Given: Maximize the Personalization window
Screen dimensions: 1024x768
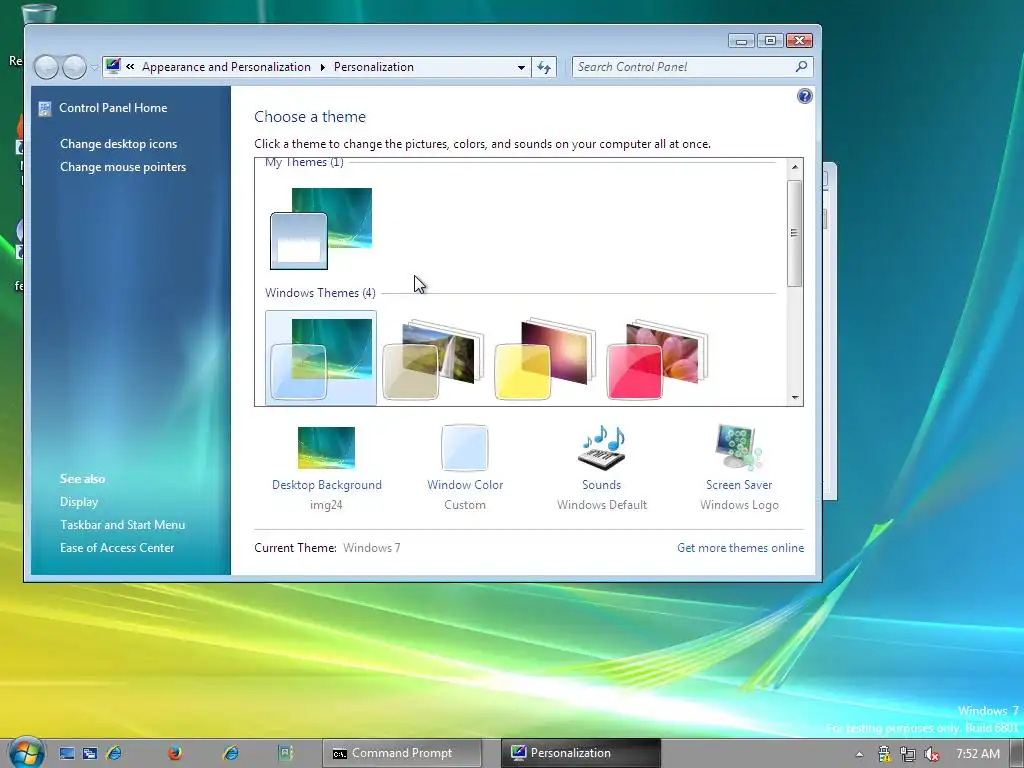Looking at the screenshot, I should click(770, 40).
